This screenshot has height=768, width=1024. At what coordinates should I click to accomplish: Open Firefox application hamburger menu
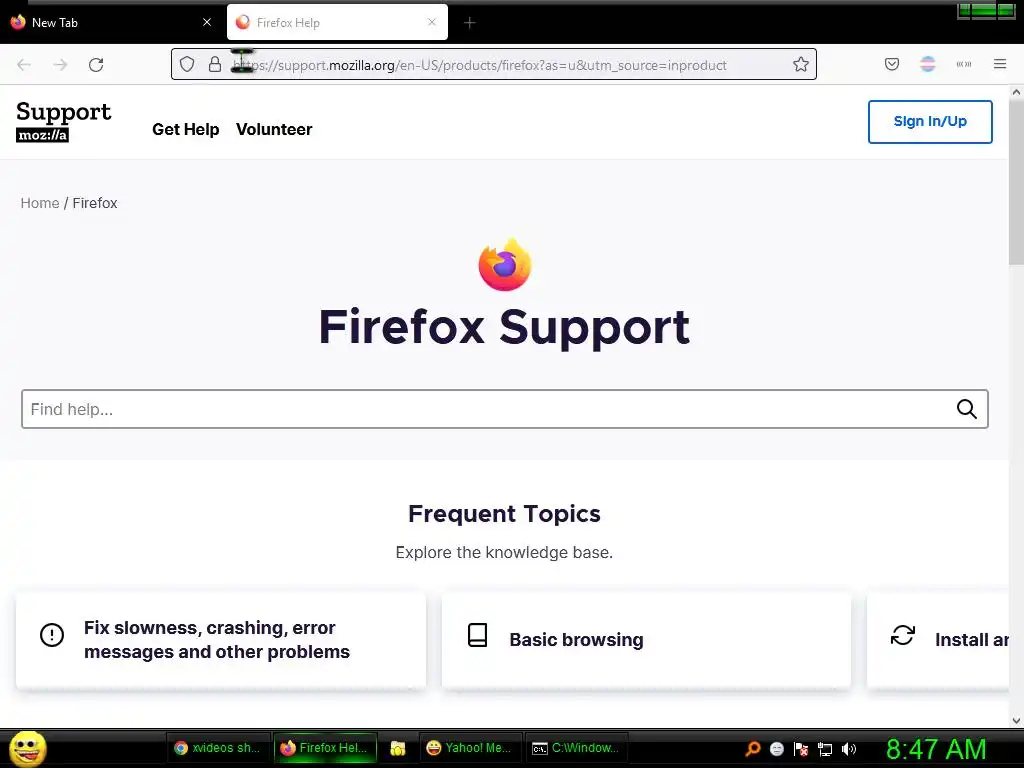pos(1000,64)
